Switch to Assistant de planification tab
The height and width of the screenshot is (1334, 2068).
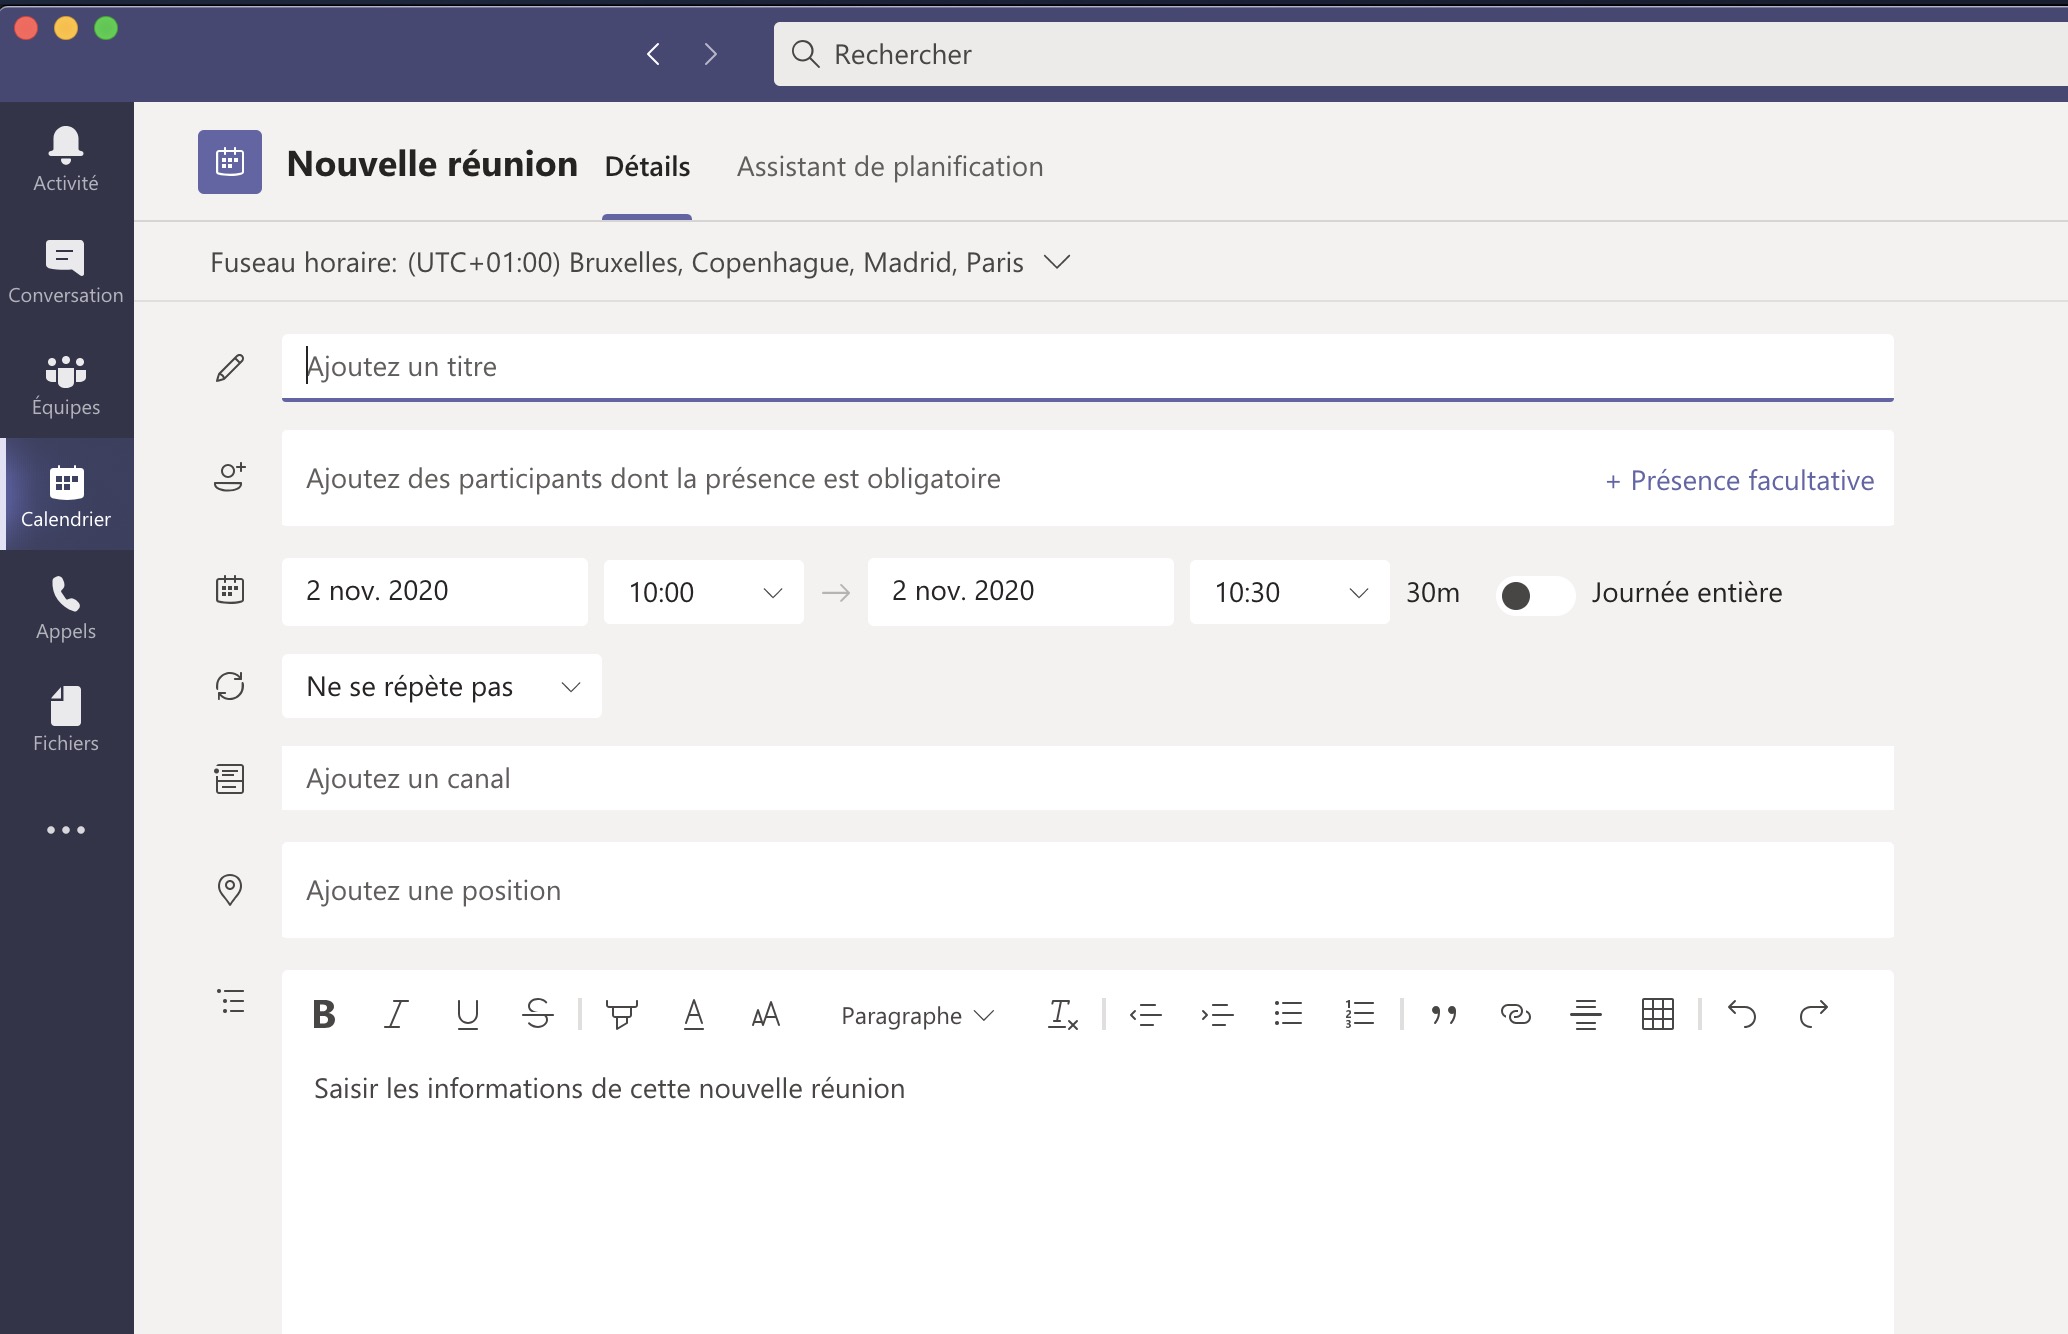click(889, 166)
